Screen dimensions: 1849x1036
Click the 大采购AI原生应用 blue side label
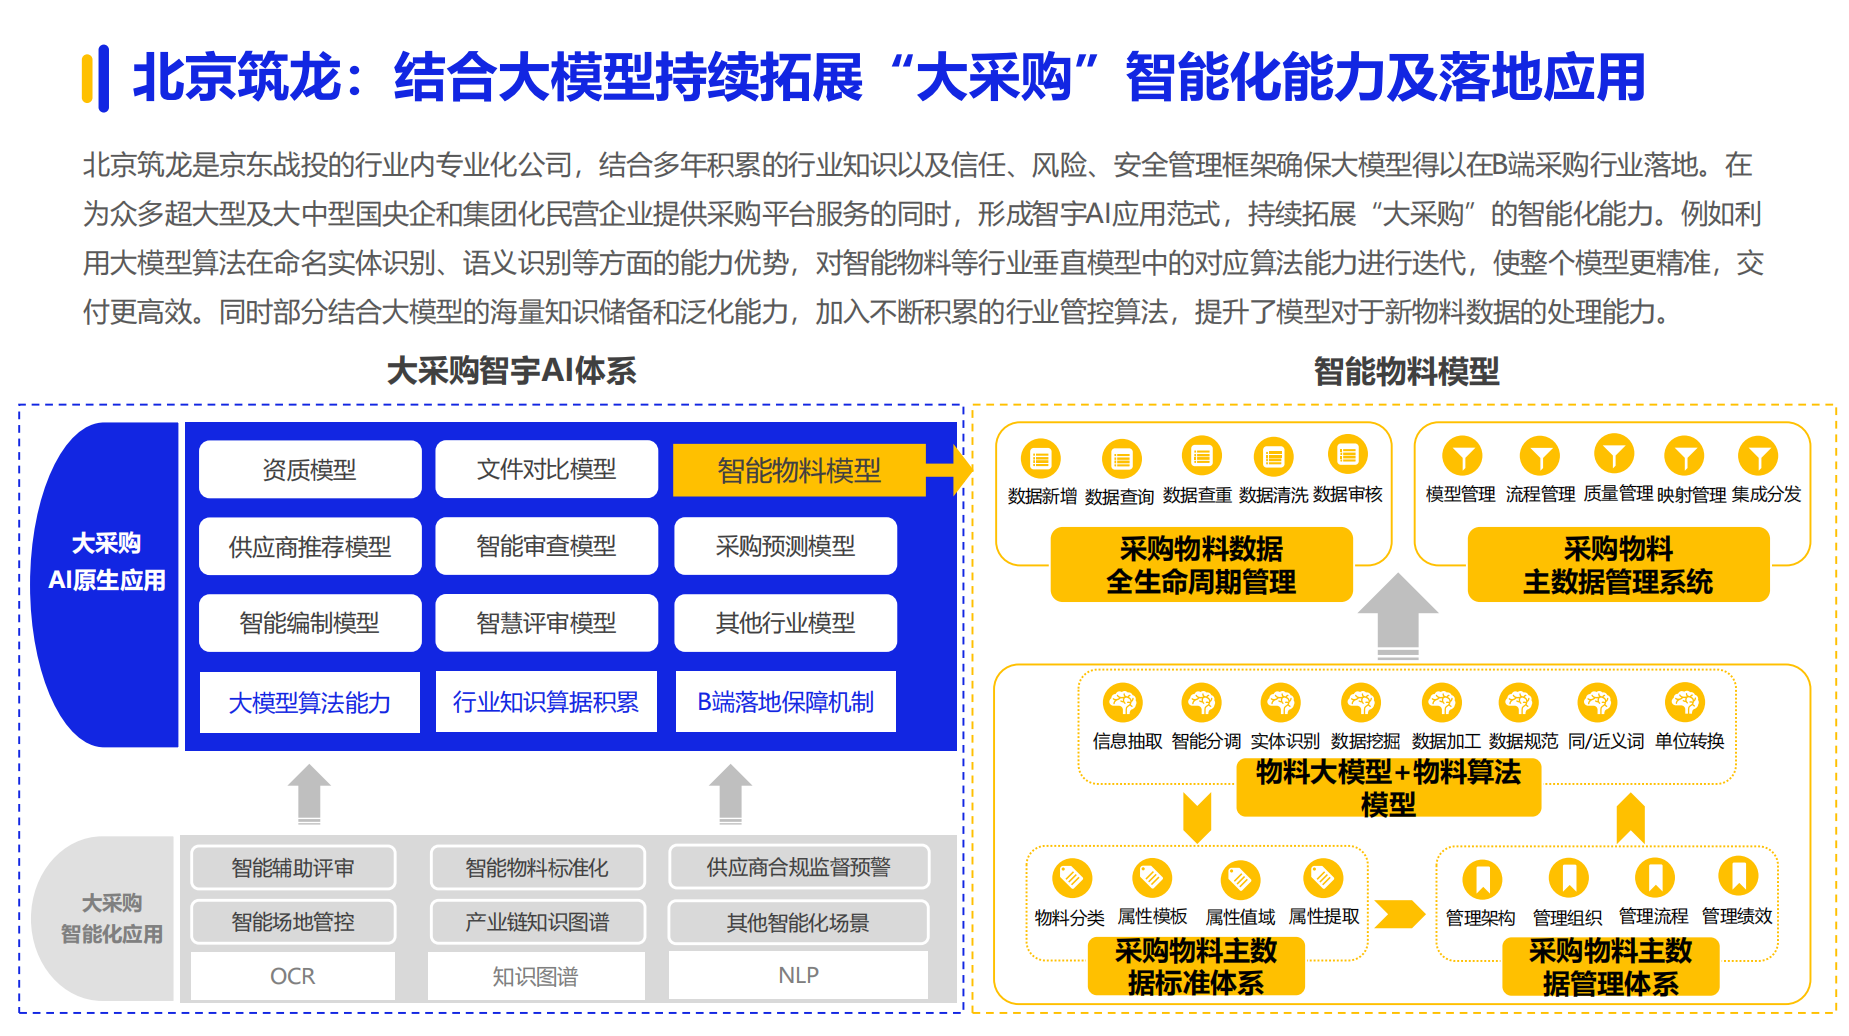(106, 561)
